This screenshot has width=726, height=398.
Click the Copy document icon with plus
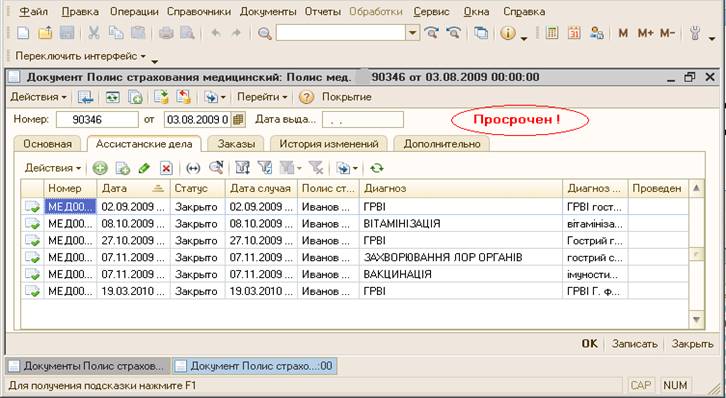[135, 97]
